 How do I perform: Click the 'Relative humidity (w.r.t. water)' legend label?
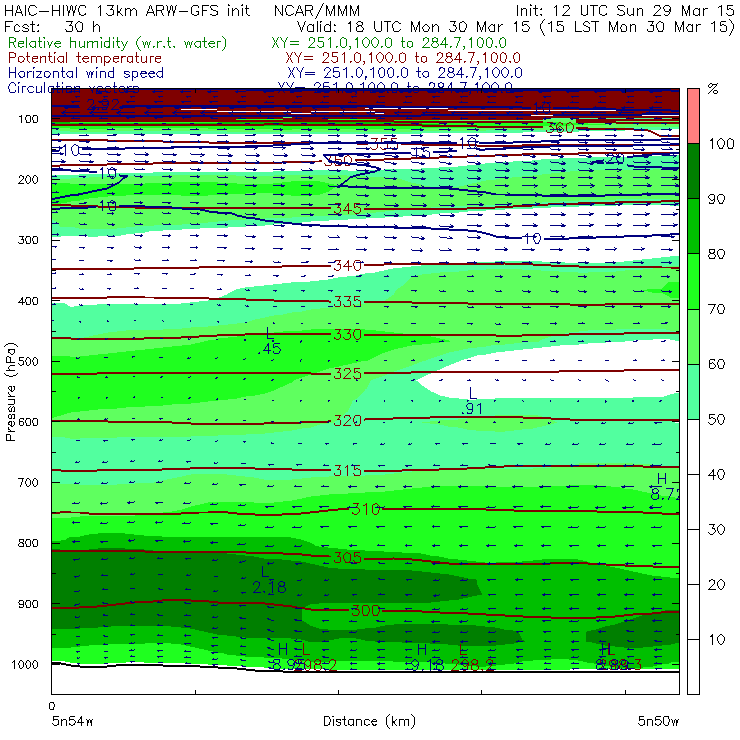(x=118, y=43)
